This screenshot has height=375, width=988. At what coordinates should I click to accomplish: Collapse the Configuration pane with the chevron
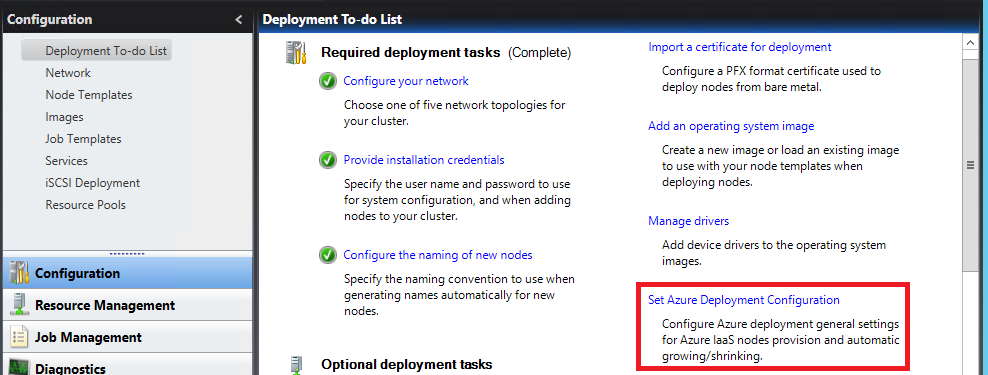[x=238, y=20]
